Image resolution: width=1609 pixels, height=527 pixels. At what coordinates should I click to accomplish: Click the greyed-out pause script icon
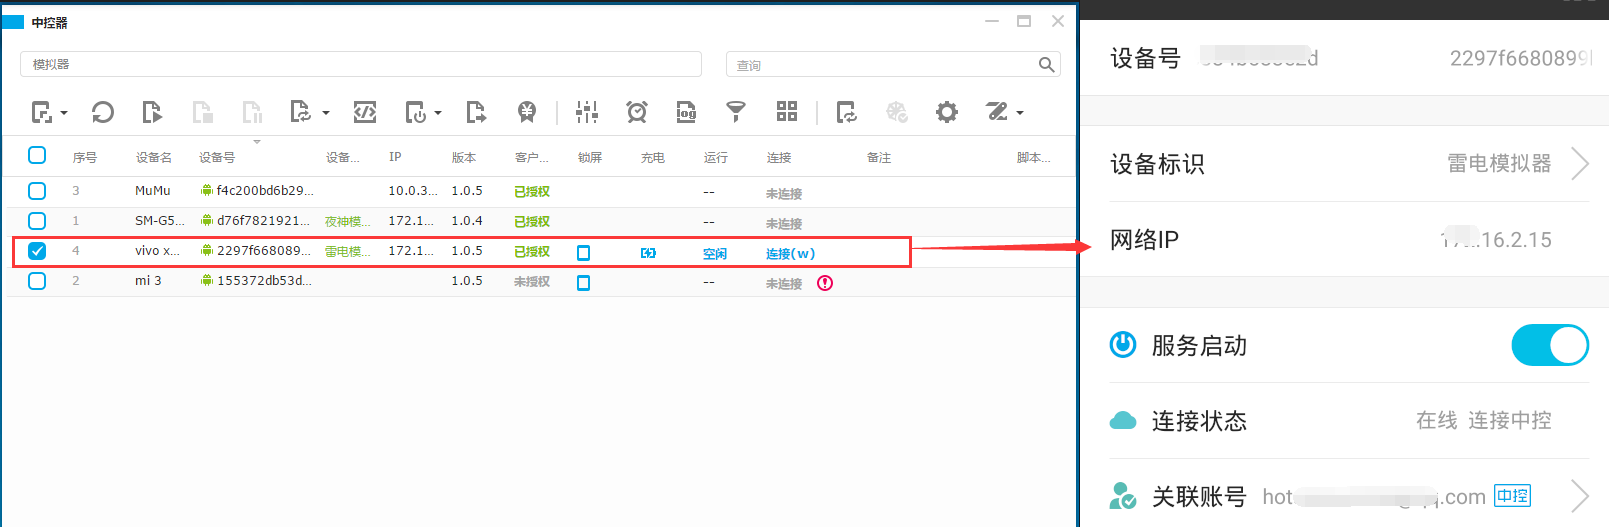pos(252,112)
